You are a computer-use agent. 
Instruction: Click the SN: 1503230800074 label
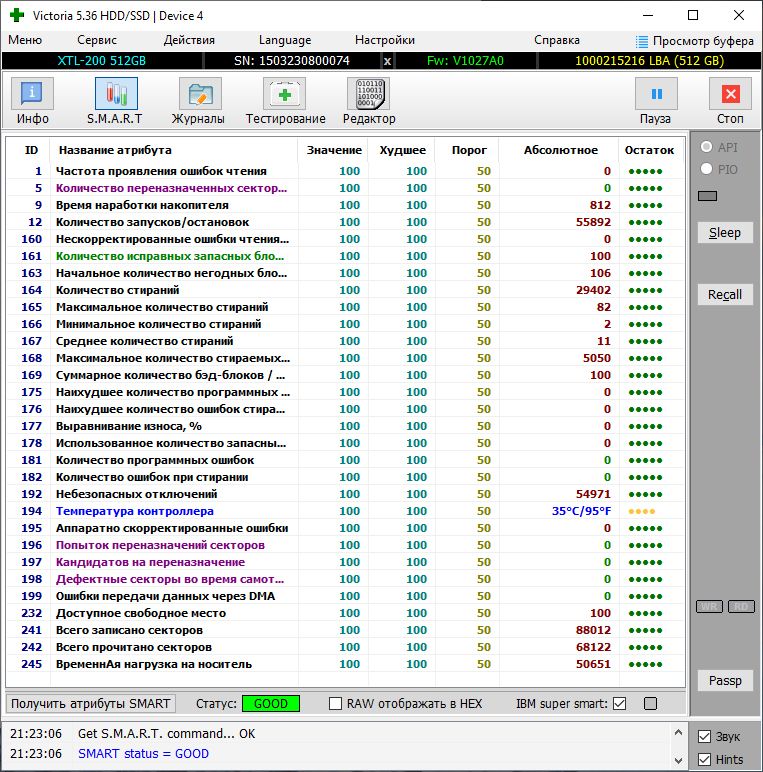pos(291,61)
